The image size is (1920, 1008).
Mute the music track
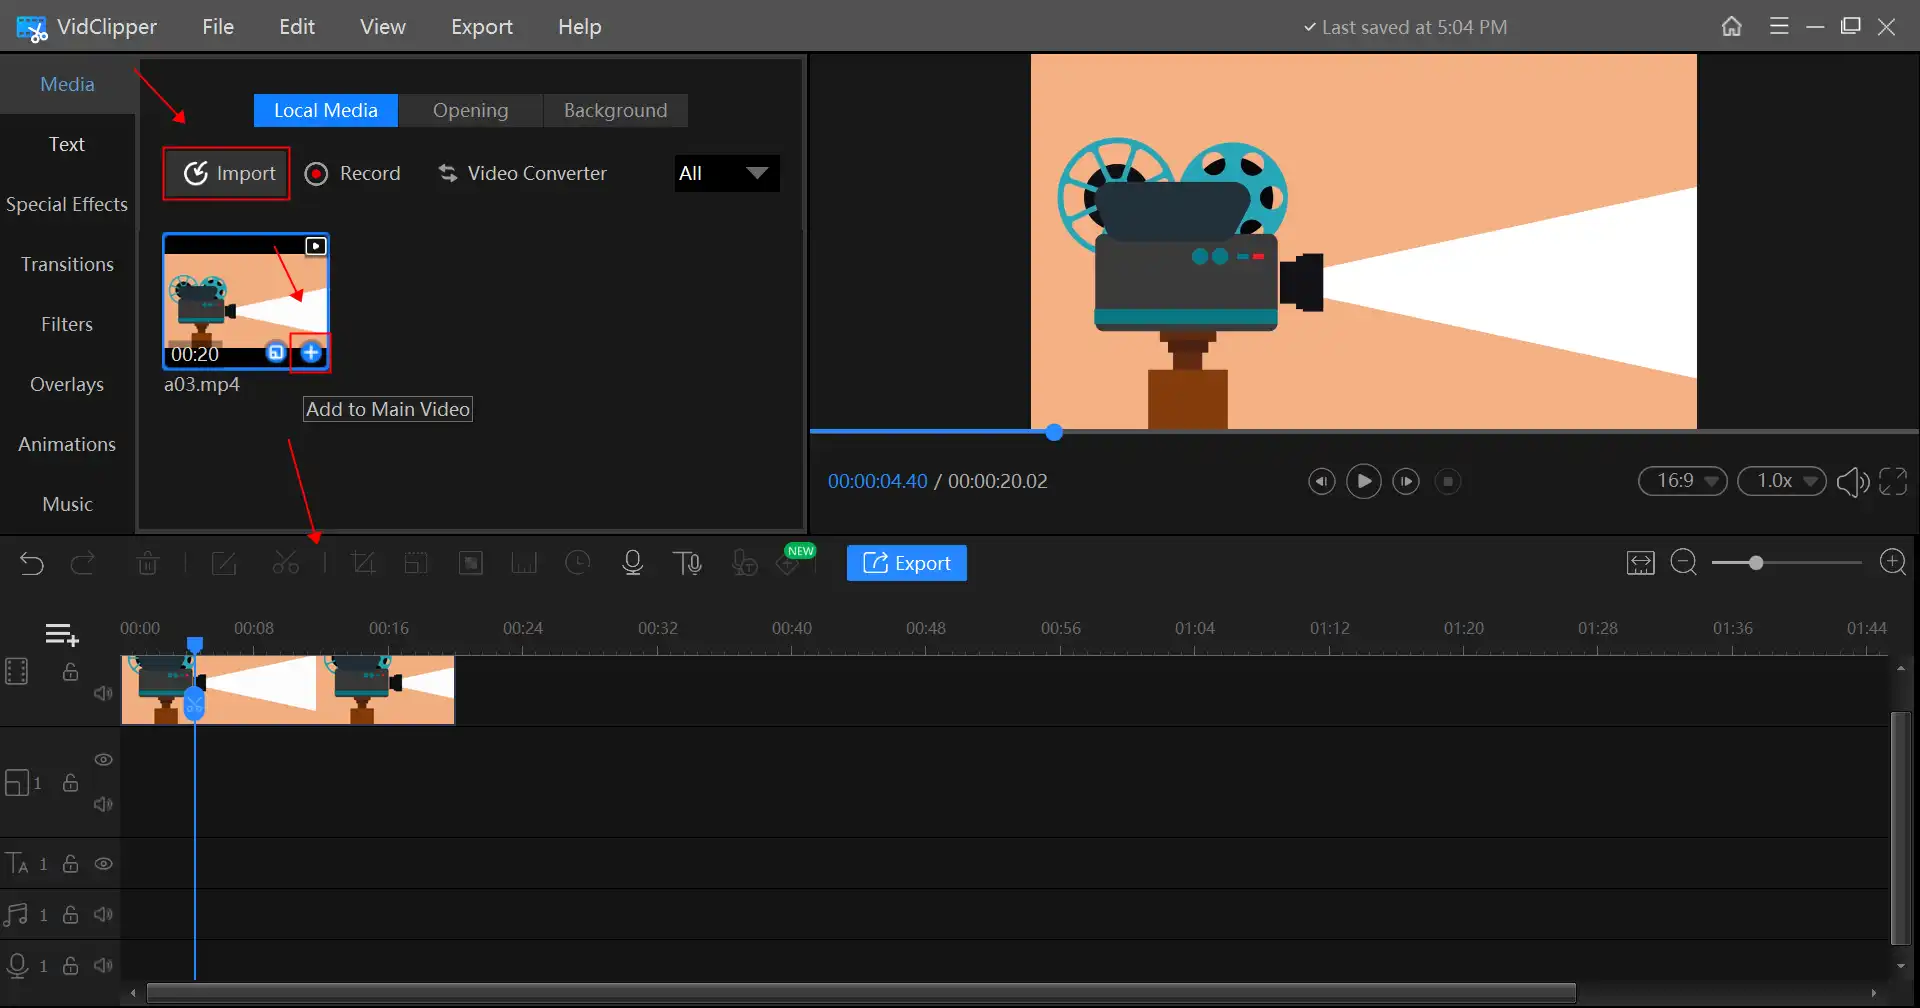[103, 914]
